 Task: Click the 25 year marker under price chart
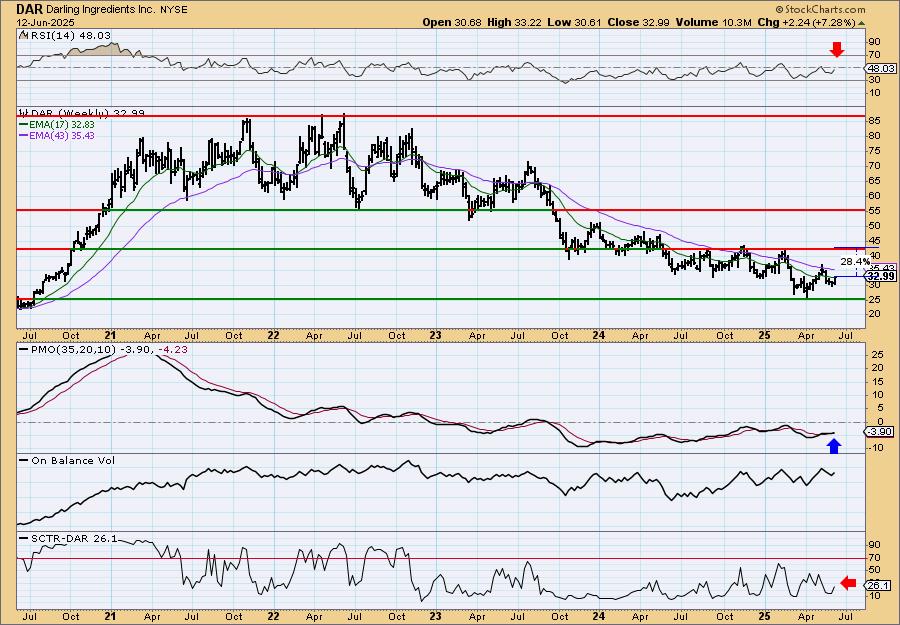765,335
